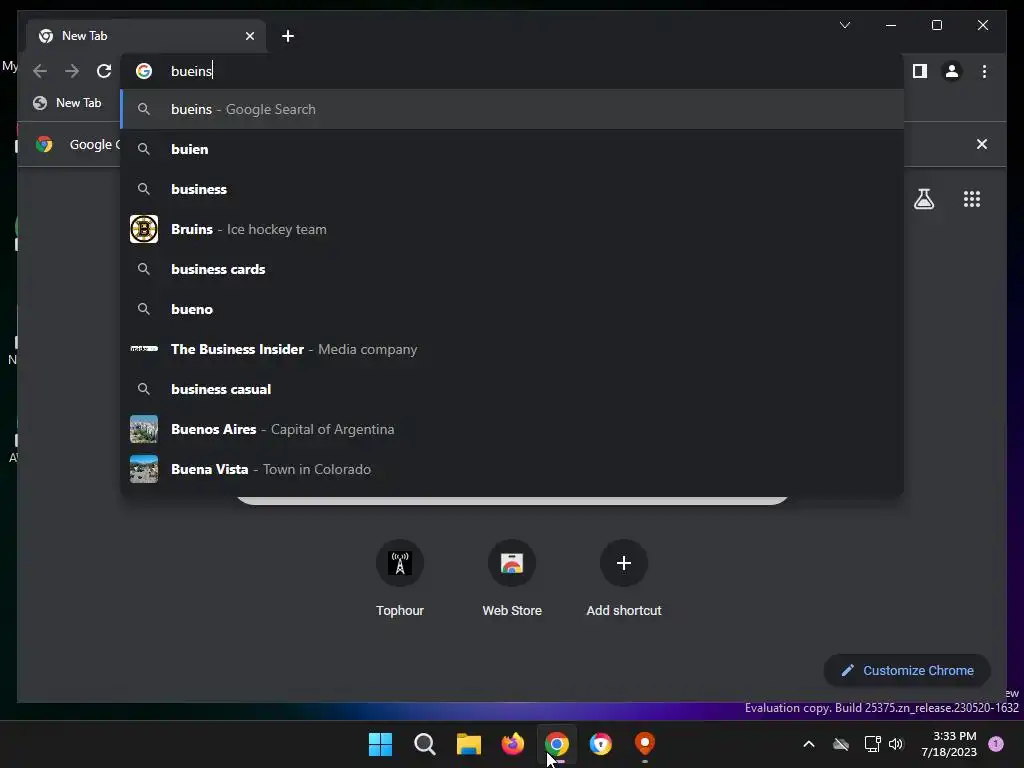Reload the page with the refresh icon
This screenshot has width=1024, height=768.
coord(104,71)
